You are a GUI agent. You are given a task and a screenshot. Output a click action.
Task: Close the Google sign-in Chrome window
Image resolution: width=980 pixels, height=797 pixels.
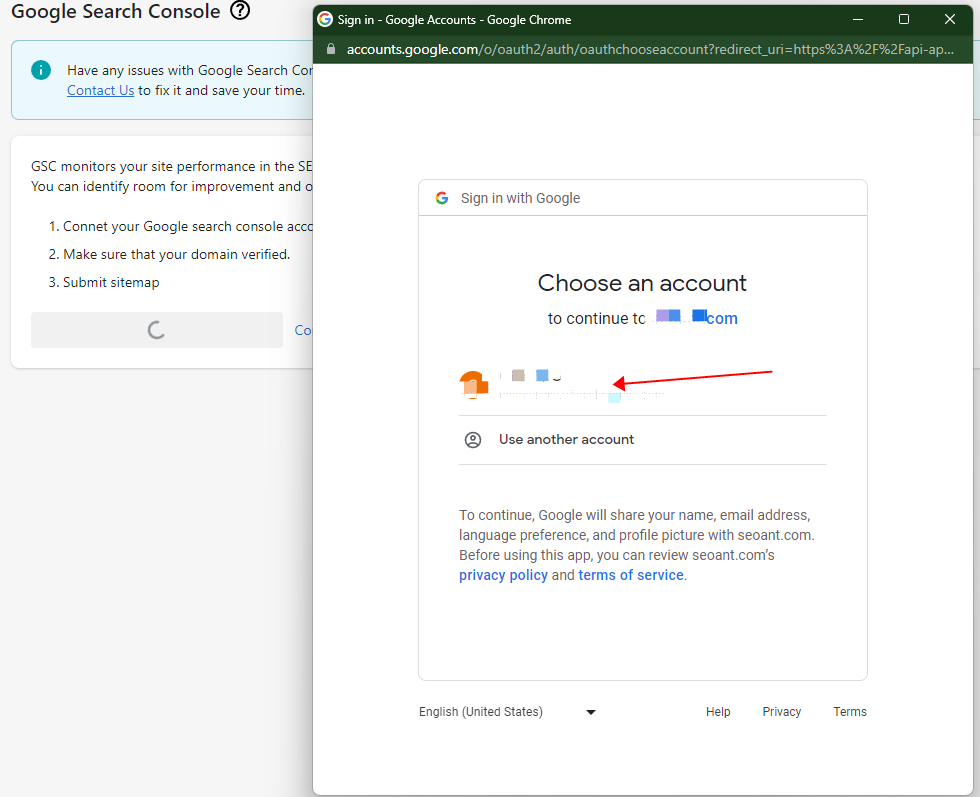[950, 19]
